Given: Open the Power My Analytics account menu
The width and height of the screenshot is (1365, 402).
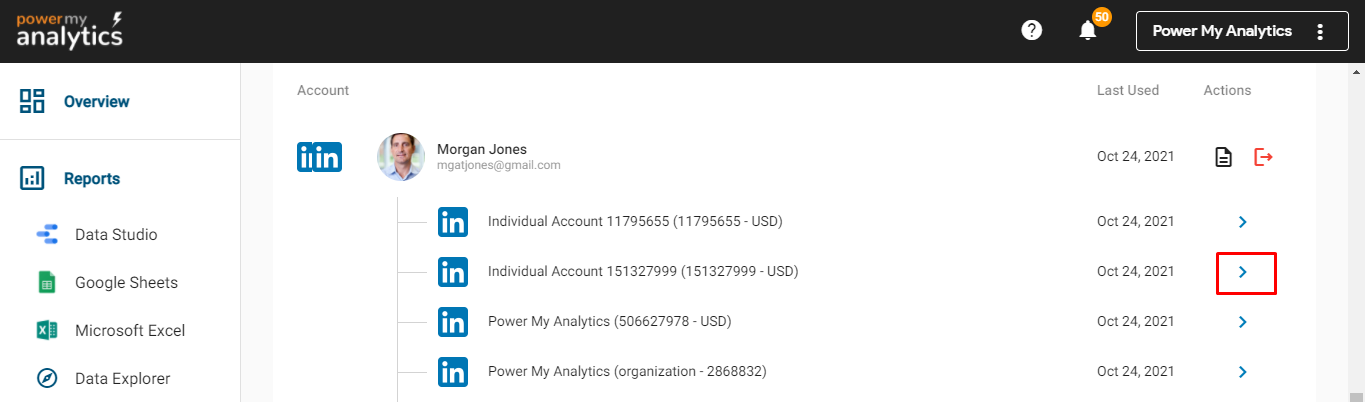Looking at the screenshot, I should point(1320,31).
